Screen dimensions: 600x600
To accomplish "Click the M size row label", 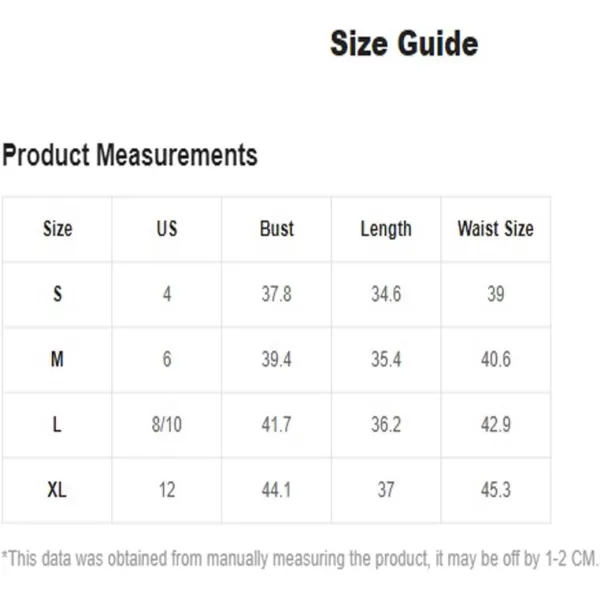I will pos(57,359).
